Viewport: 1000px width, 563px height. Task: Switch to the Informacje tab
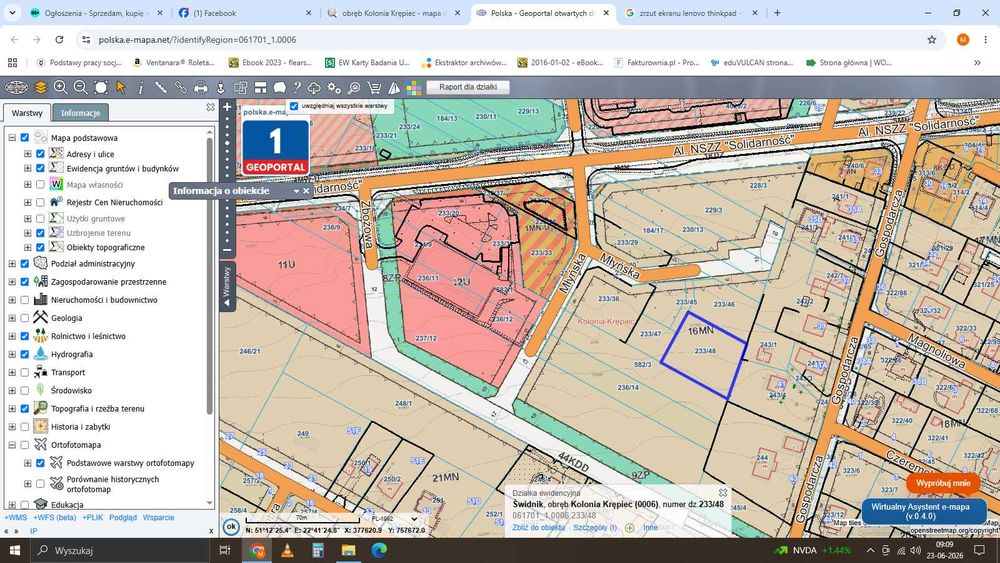[x=80, y=113]
